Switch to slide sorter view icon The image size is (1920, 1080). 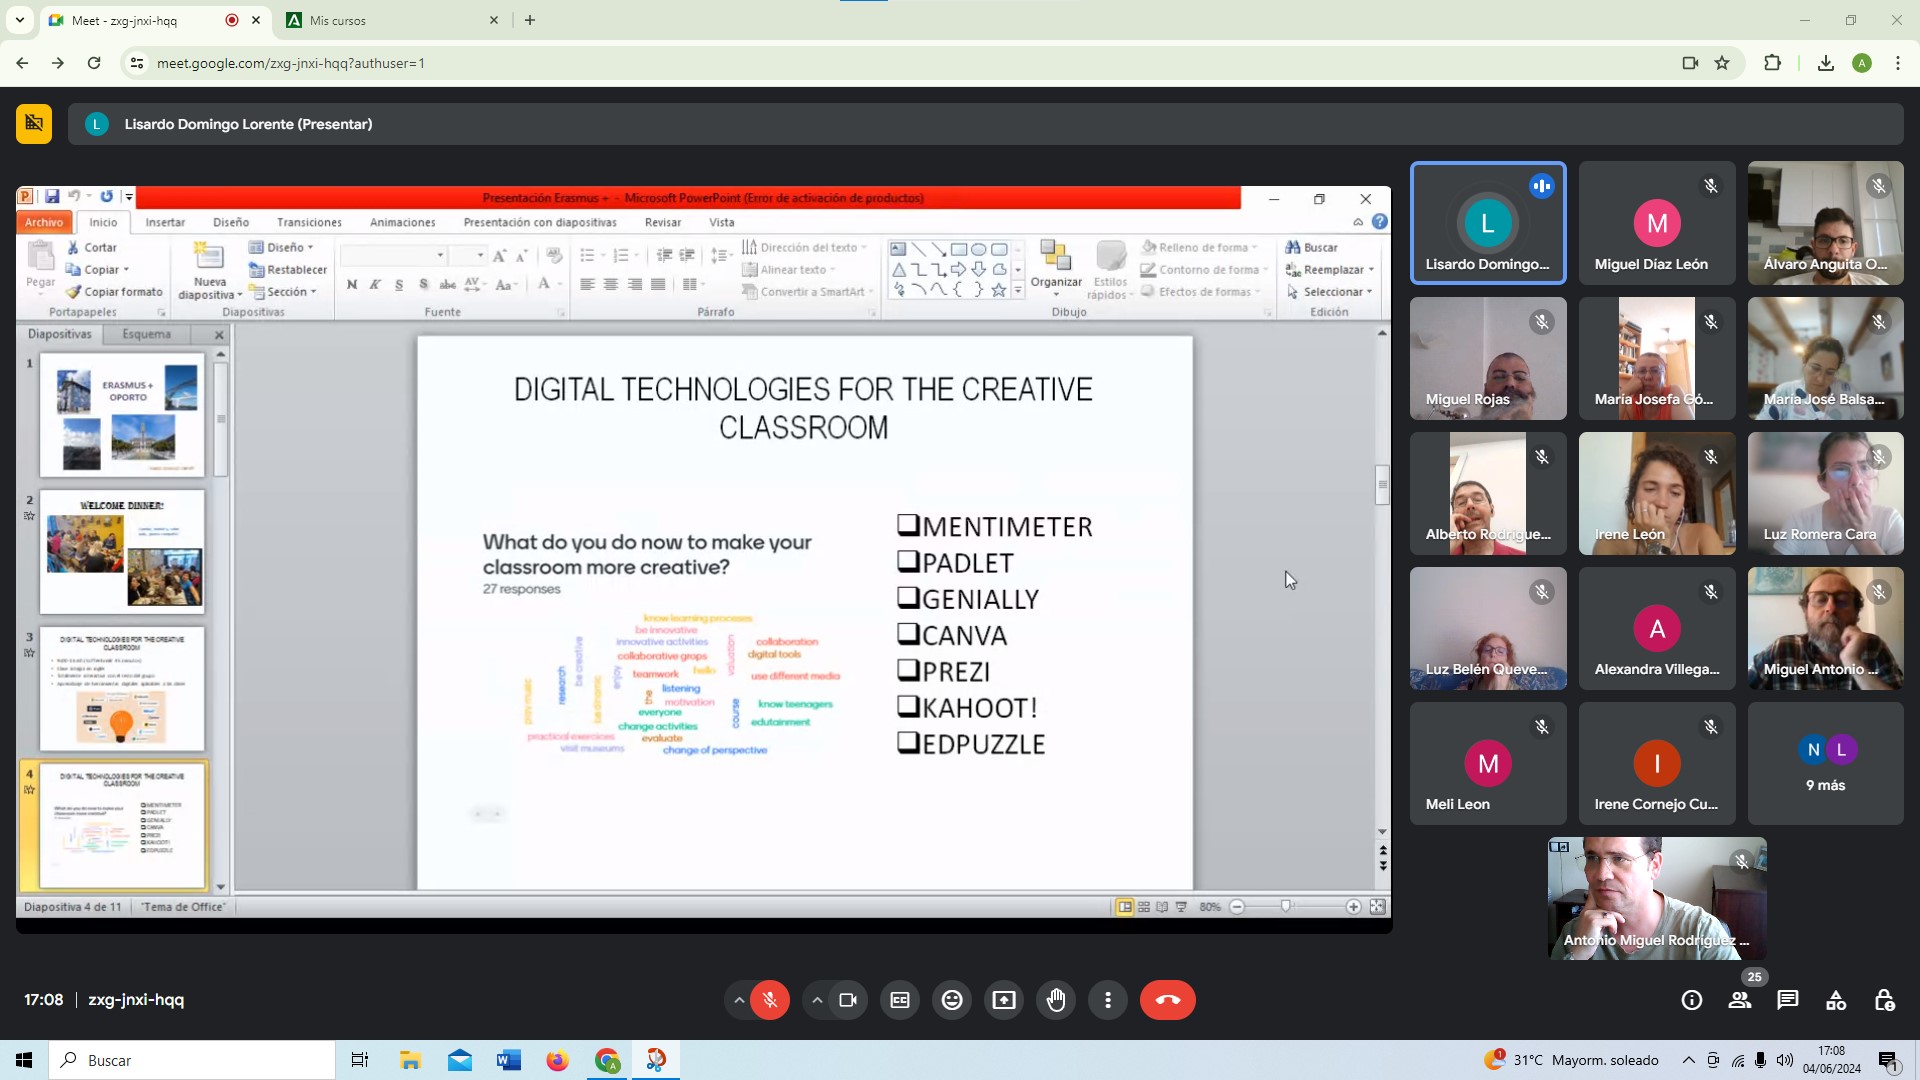pyautogui.click(x=1144, y=907)
